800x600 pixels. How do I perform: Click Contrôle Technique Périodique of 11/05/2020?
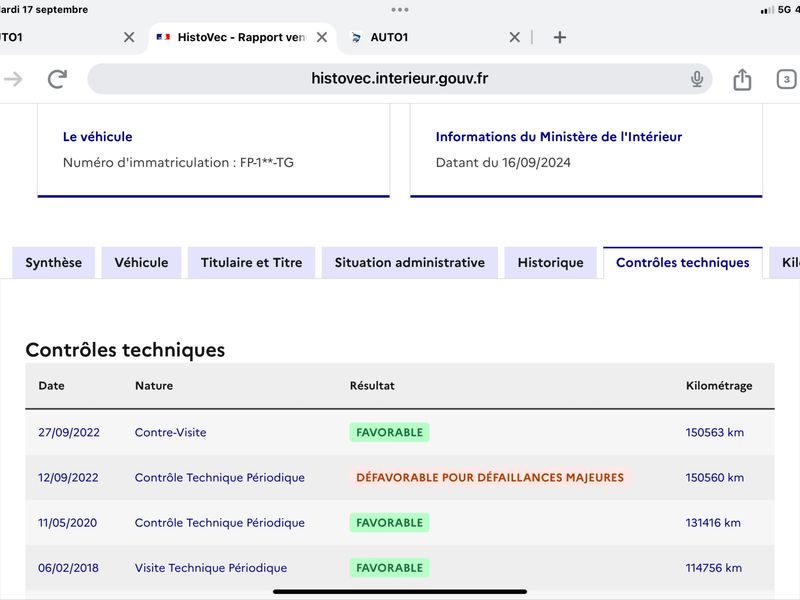click(220, 523)
